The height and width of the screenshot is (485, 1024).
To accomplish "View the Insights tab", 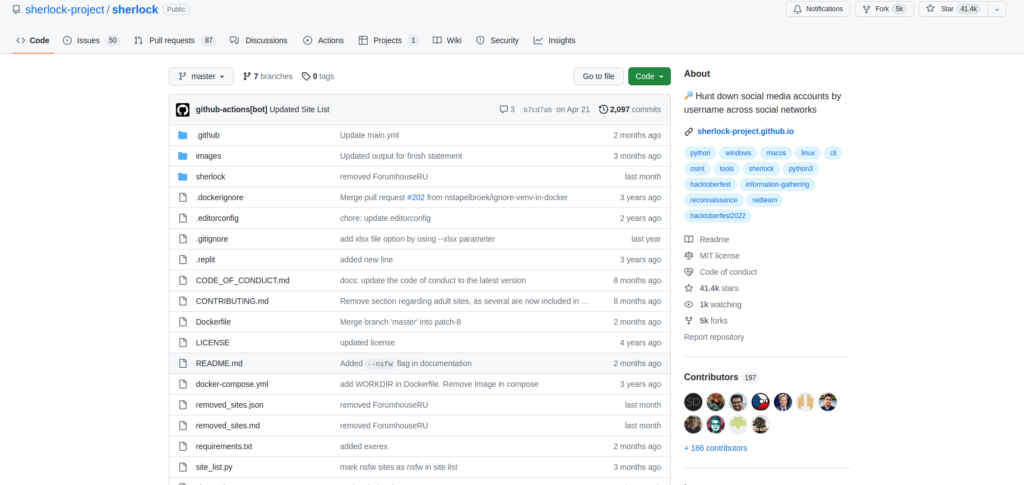I will (554, 40).
